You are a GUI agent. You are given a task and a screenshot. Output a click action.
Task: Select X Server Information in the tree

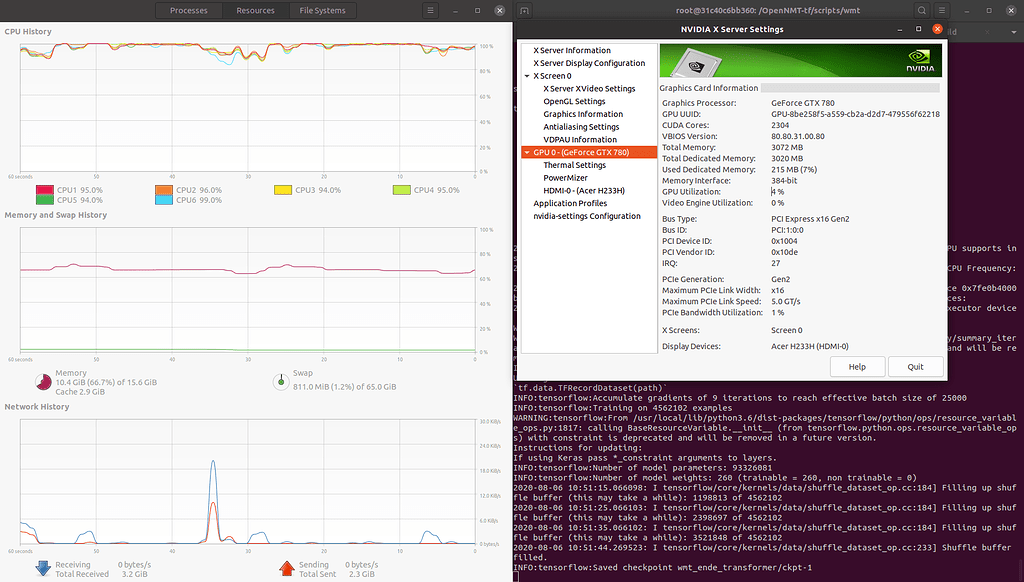pyautogui.click(x=572, y=50)
